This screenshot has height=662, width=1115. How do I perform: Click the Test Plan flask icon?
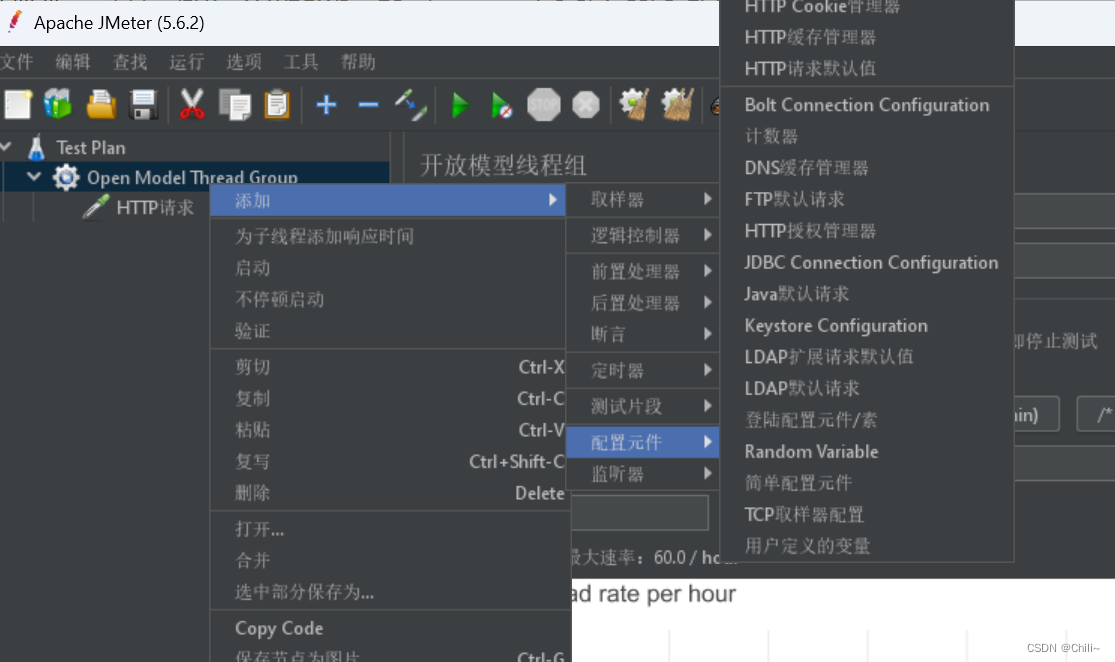(36, 147)
